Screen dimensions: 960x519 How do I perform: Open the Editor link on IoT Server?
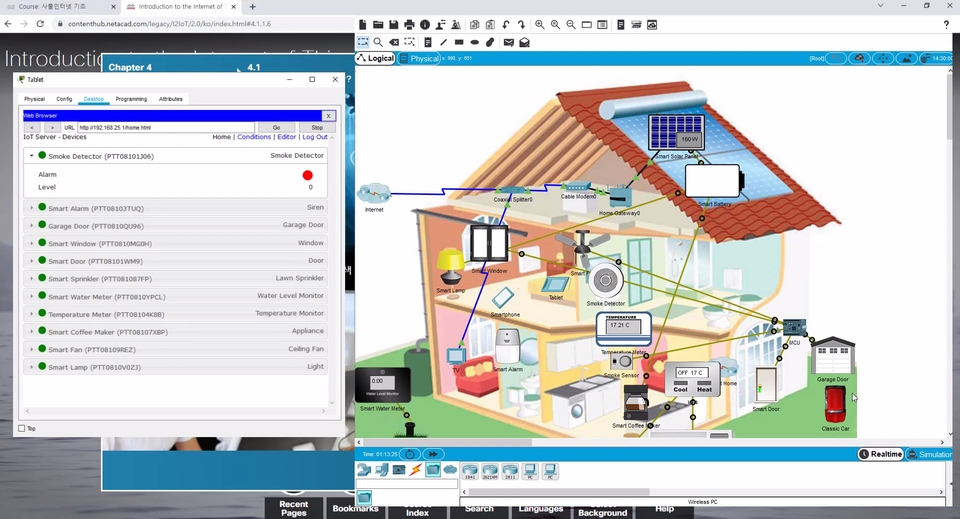point(287,137)
